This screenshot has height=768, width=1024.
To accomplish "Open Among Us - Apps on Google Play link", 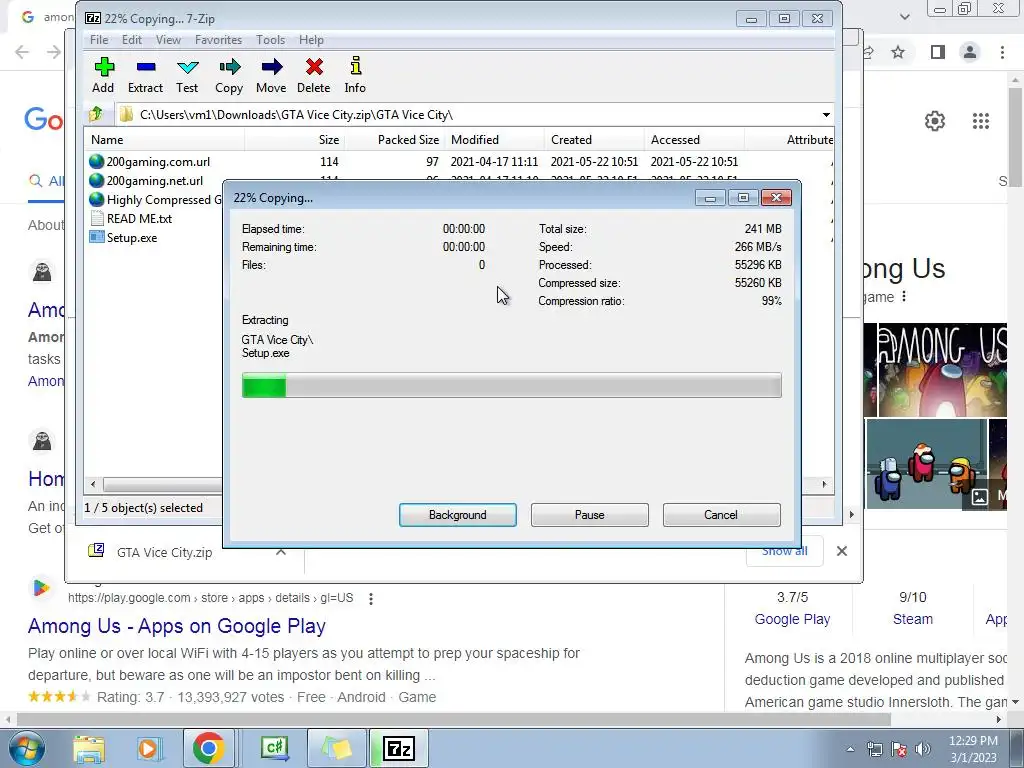I will (x=176, y=626).
